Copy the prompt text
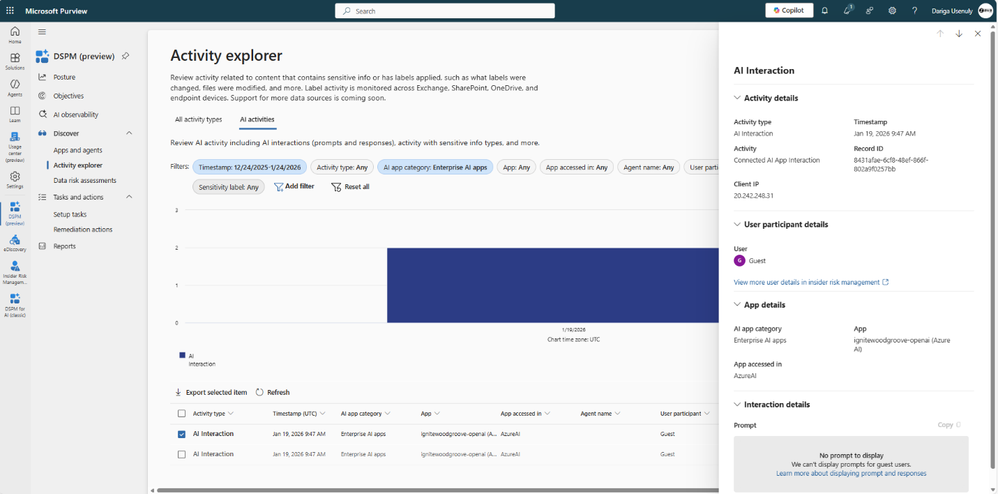998x494 pixels. (949, 425)
